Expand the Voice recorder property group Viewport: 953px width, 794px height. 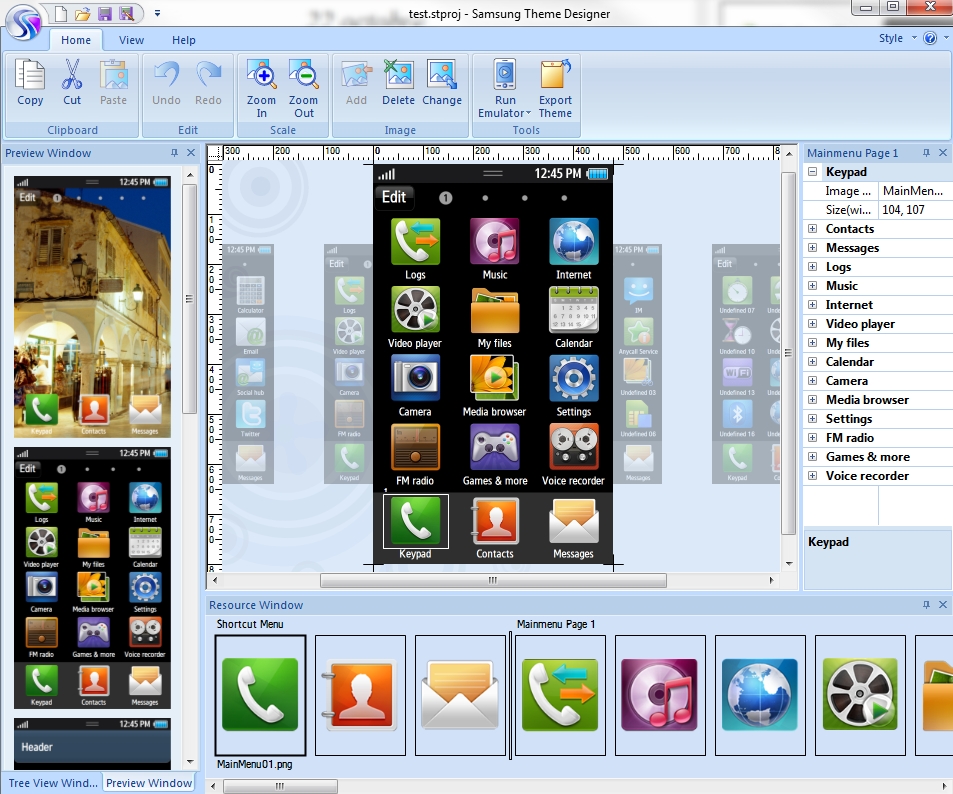[812, 475]
